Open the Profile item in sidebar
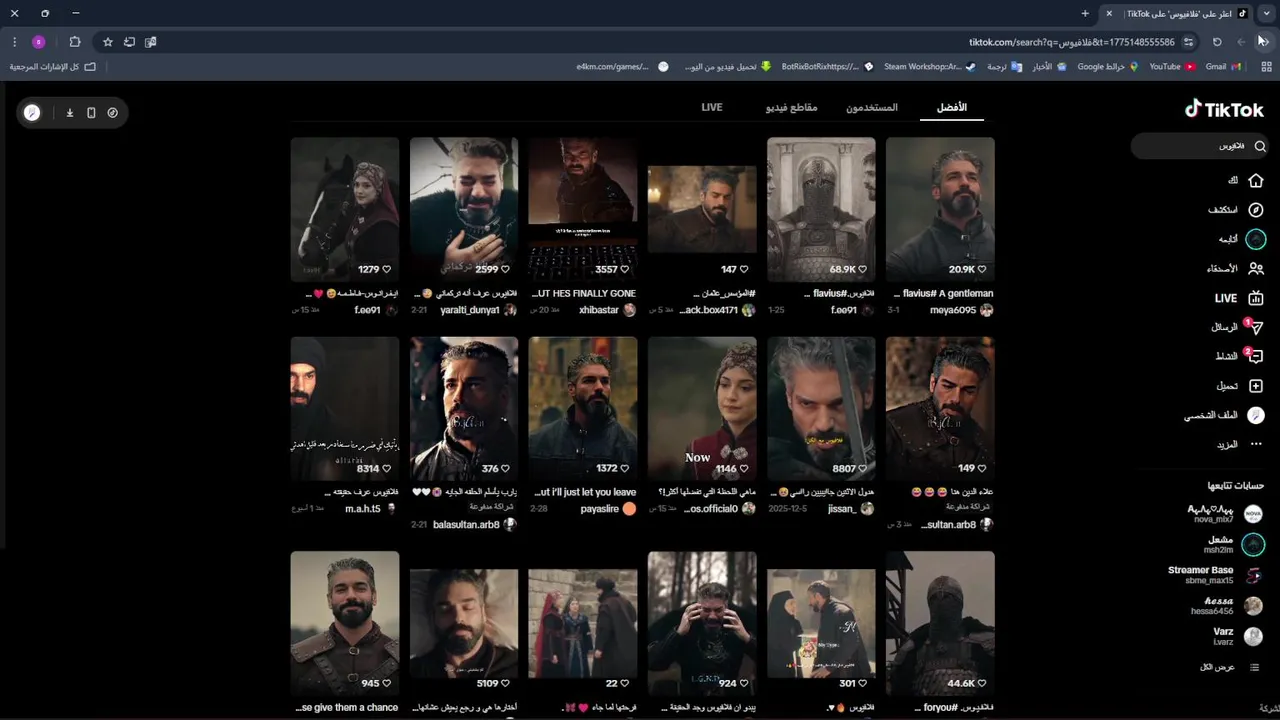The height and width of the screenshot is (720, 1280). pyautogui.click(x=1224, y=415)
